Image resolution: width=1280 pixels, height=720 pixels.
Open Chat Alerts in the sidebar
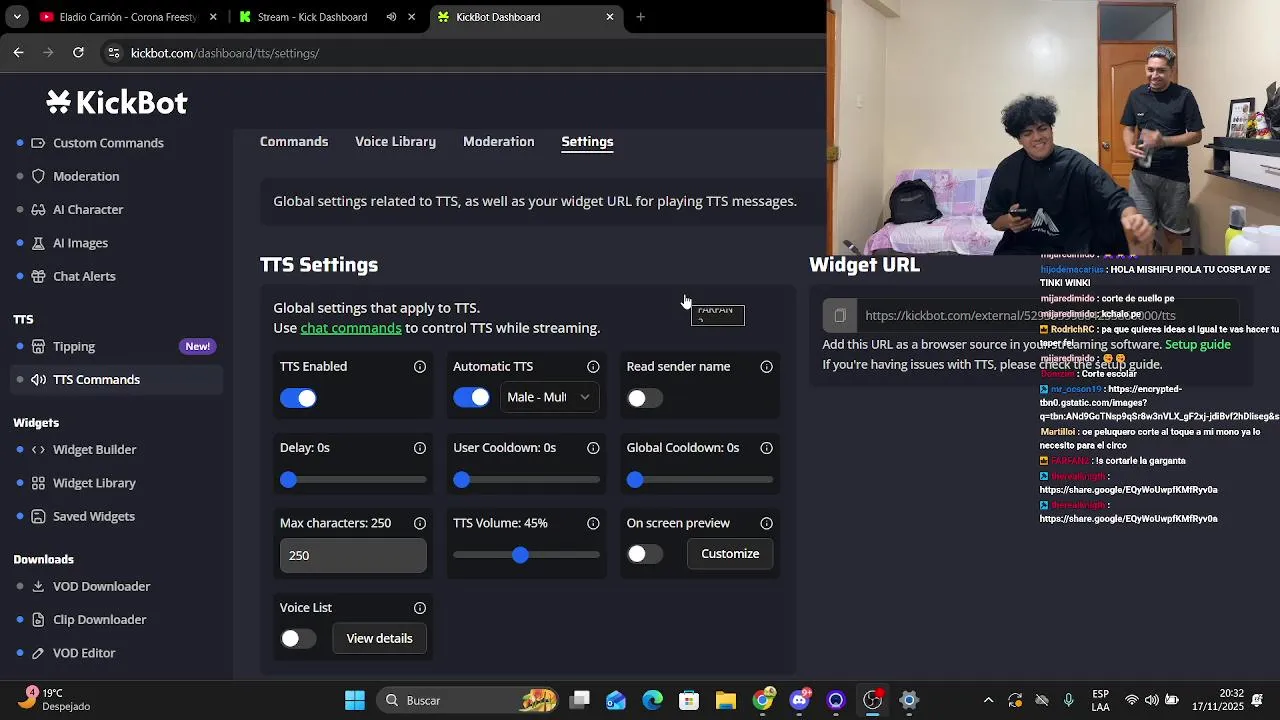coord(84,276)
